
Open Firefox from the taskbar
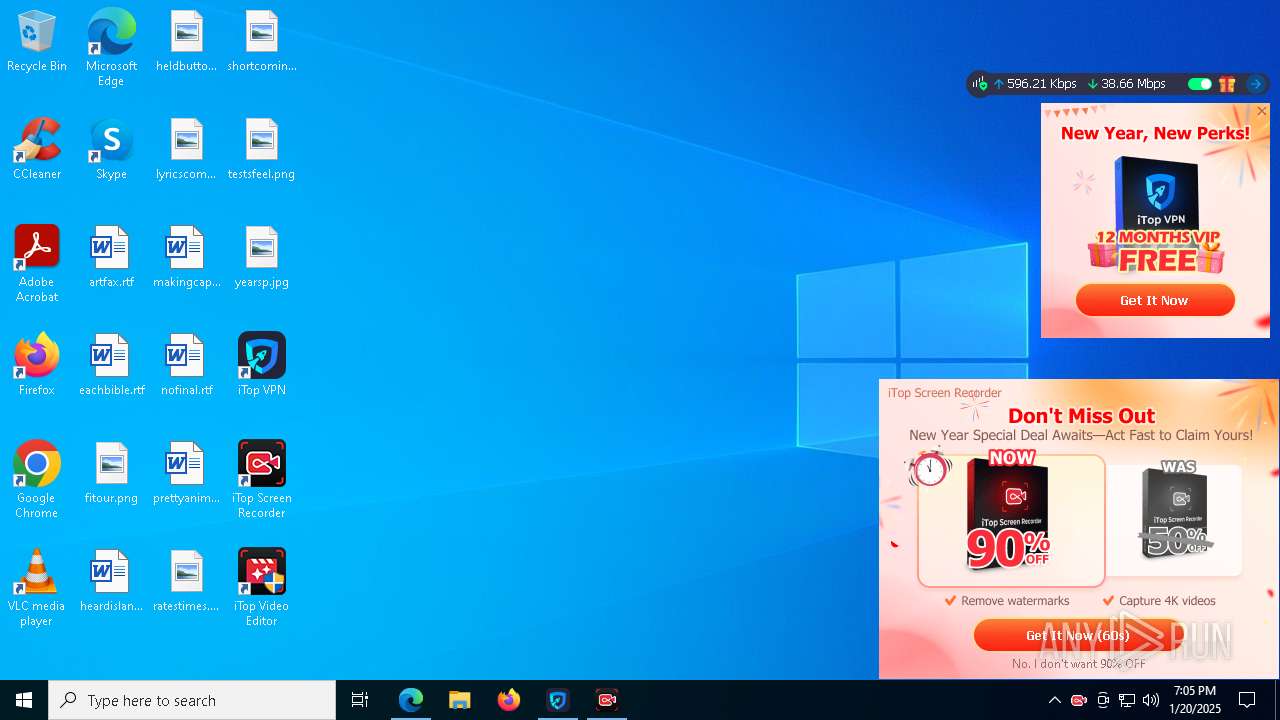[509, 700]
